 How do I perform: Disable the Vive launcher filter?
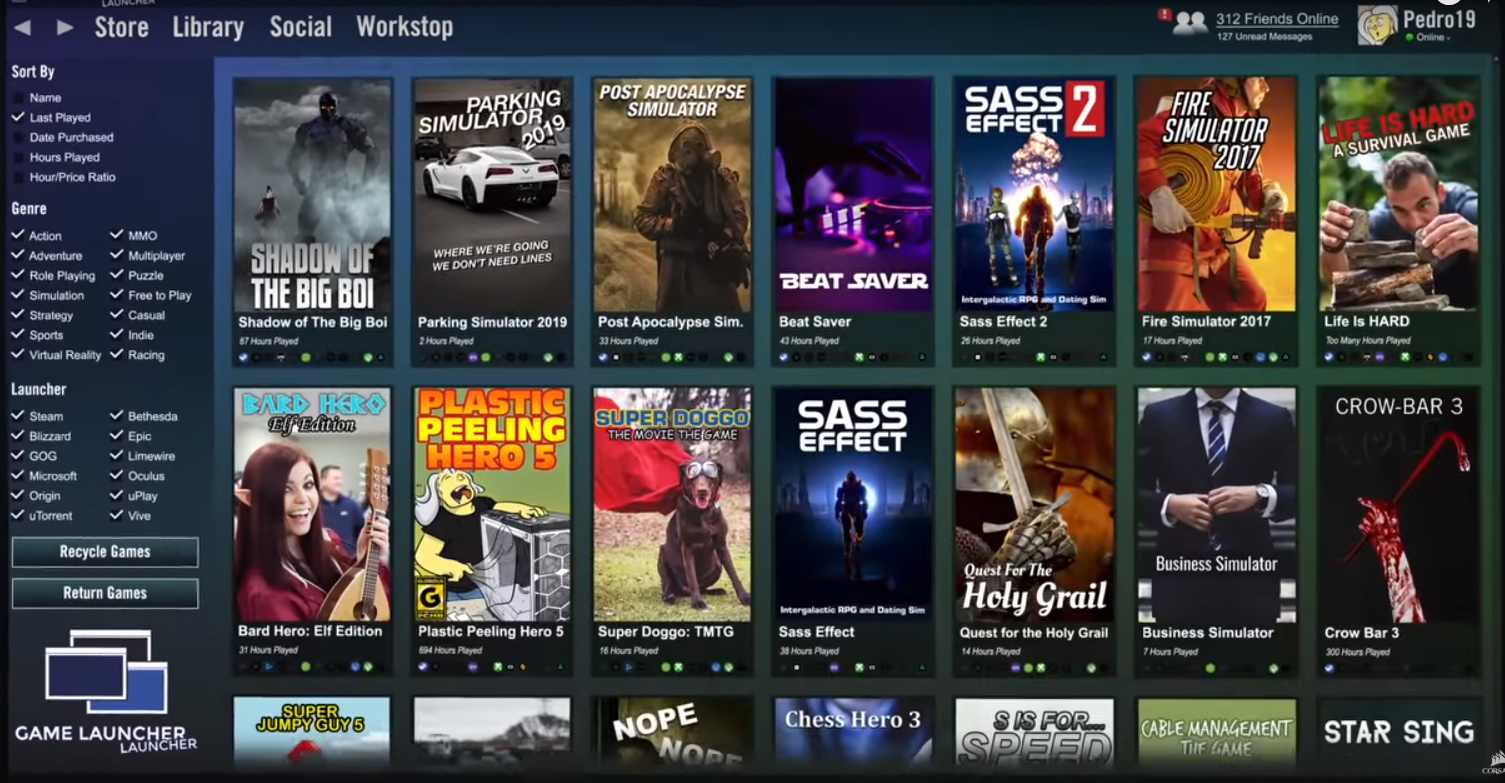click(117, 516)
